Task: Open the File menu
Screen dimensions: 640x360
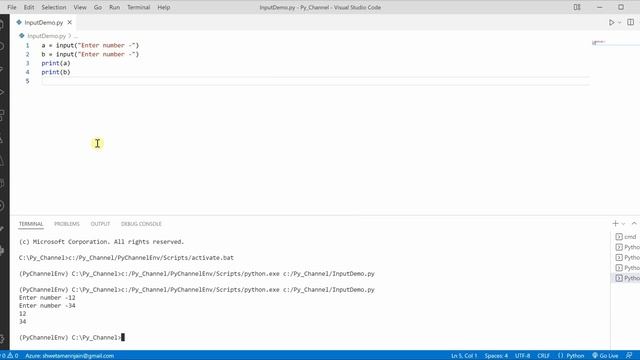Action: (12, 7)
